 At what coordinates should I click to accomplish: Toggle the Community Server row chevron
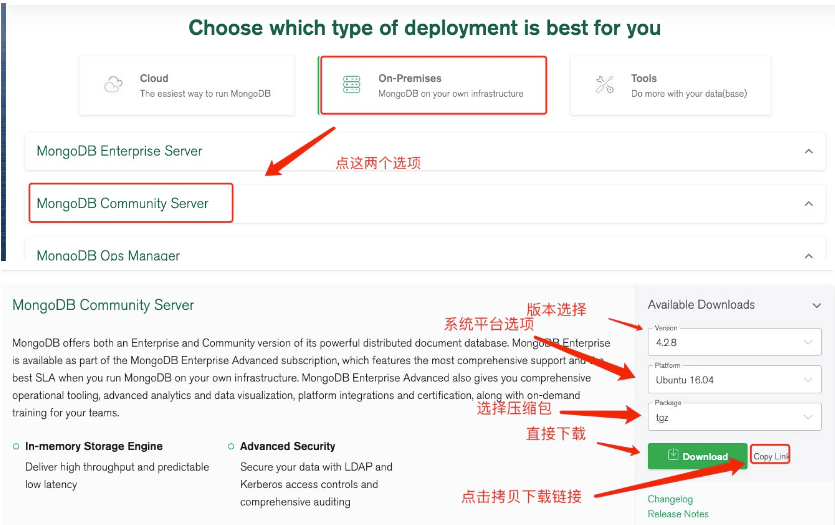808,203
